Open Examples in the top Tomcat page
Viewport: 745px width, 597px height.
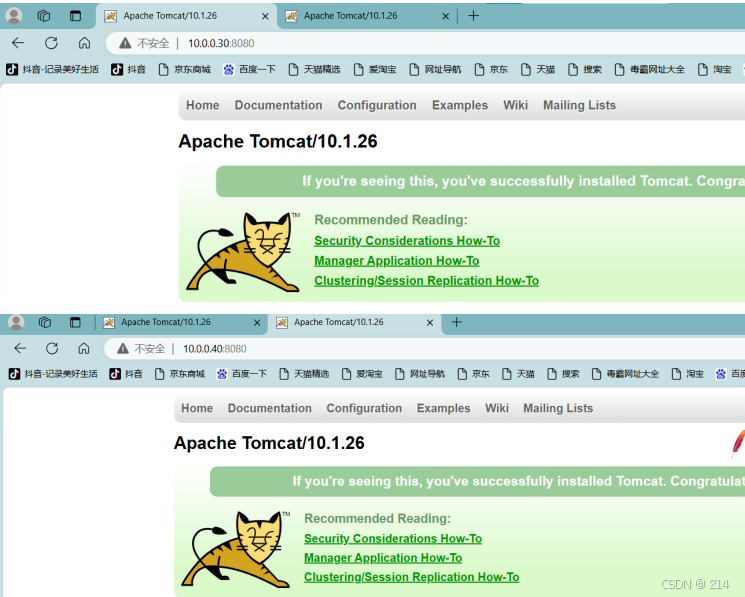(x=459, y=105)
